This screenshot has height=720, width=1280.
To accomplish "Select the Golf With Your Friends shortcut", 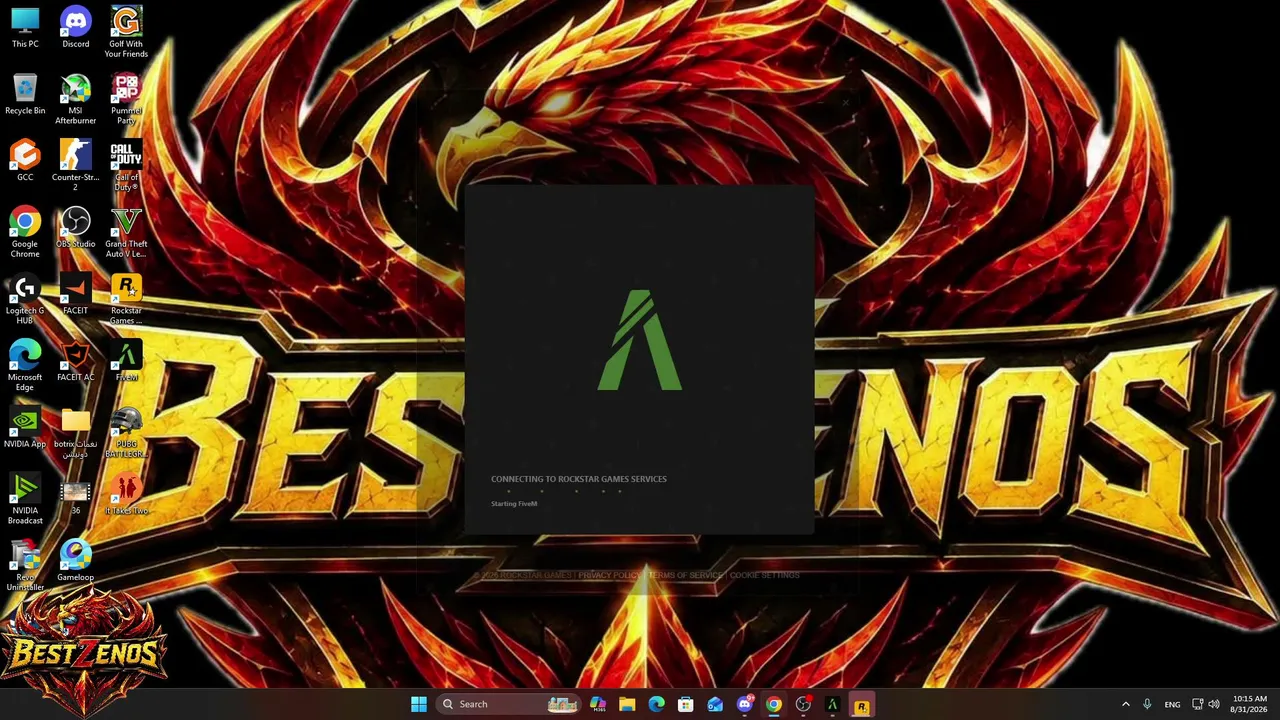I will click(126, 32).
